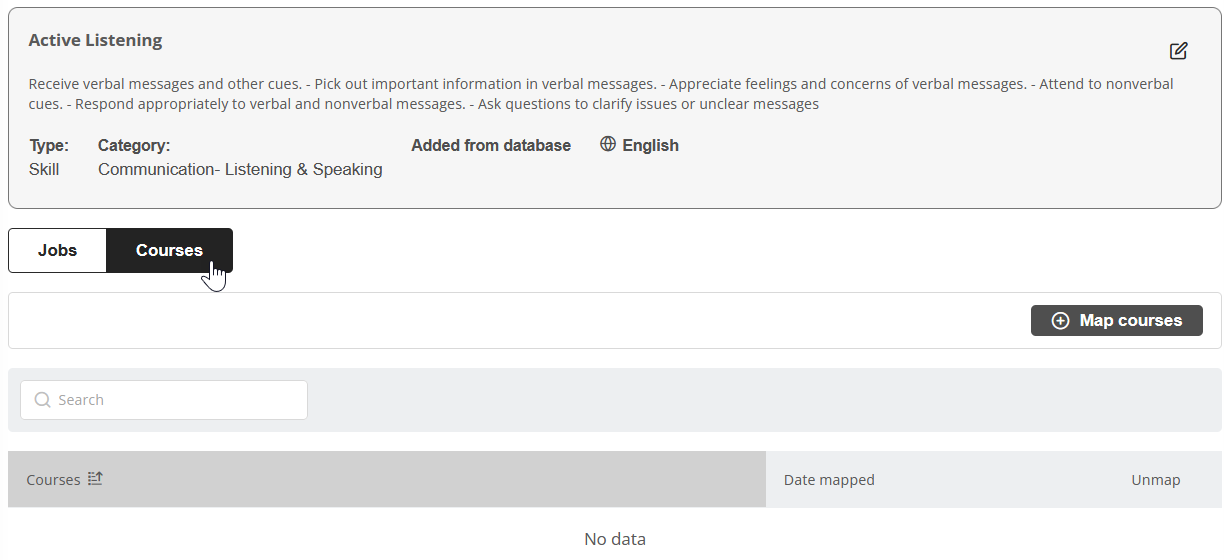This screenshot has height=560, width=1224.
Task: Click the Skill type value
Action: pos(44,169)
